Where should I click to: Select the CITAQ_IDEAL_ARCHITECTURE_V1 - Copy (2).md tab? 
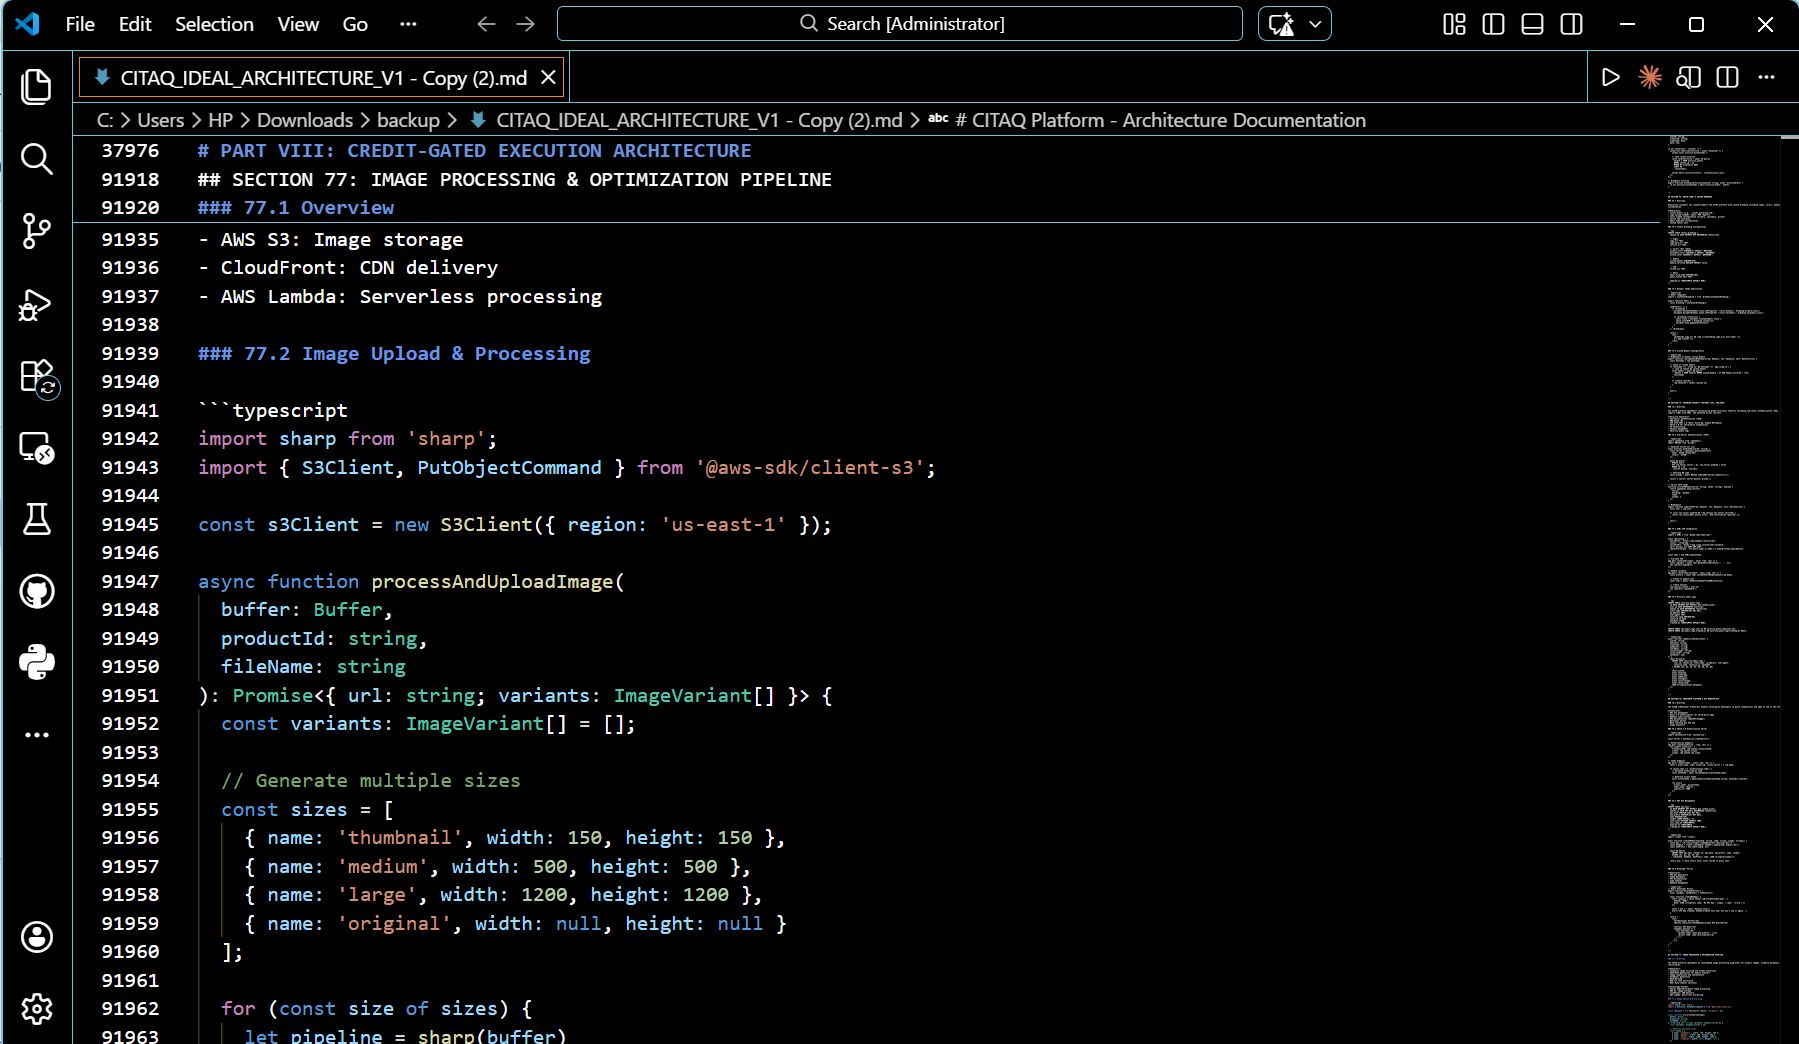tap(322, 78)
